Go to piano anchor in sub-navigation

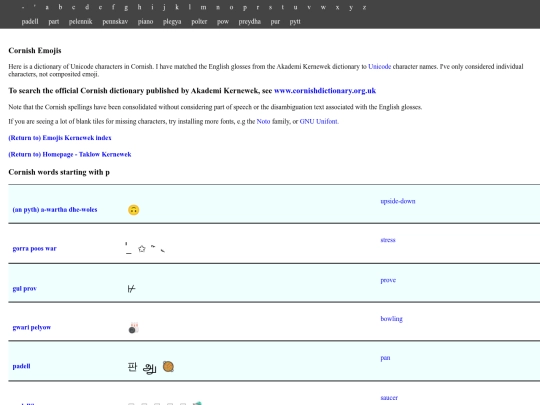145,22
